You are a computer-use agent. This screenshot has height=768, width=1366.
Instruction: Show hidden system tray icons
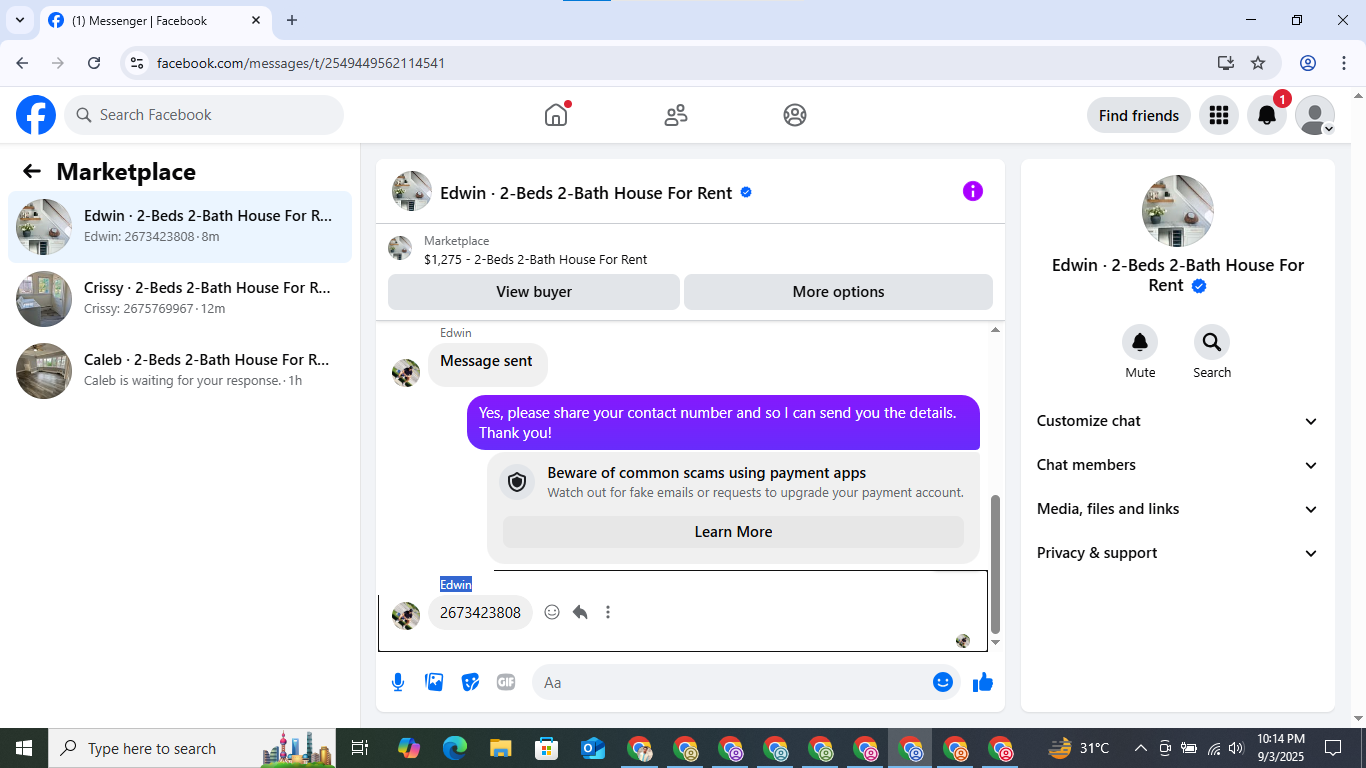(x=1140, y=748)
